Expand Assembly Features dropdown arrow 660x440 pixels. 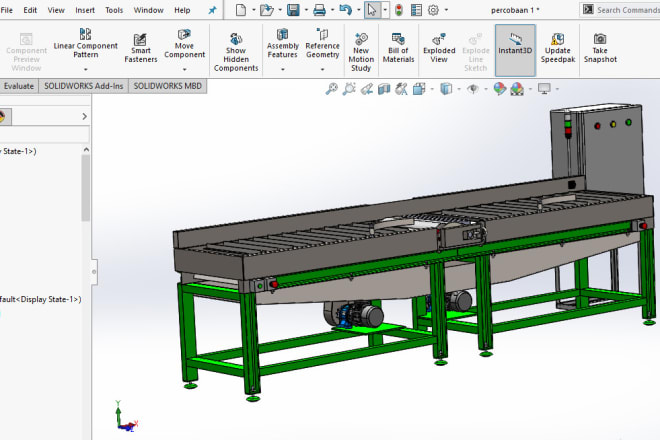[282, 69]
